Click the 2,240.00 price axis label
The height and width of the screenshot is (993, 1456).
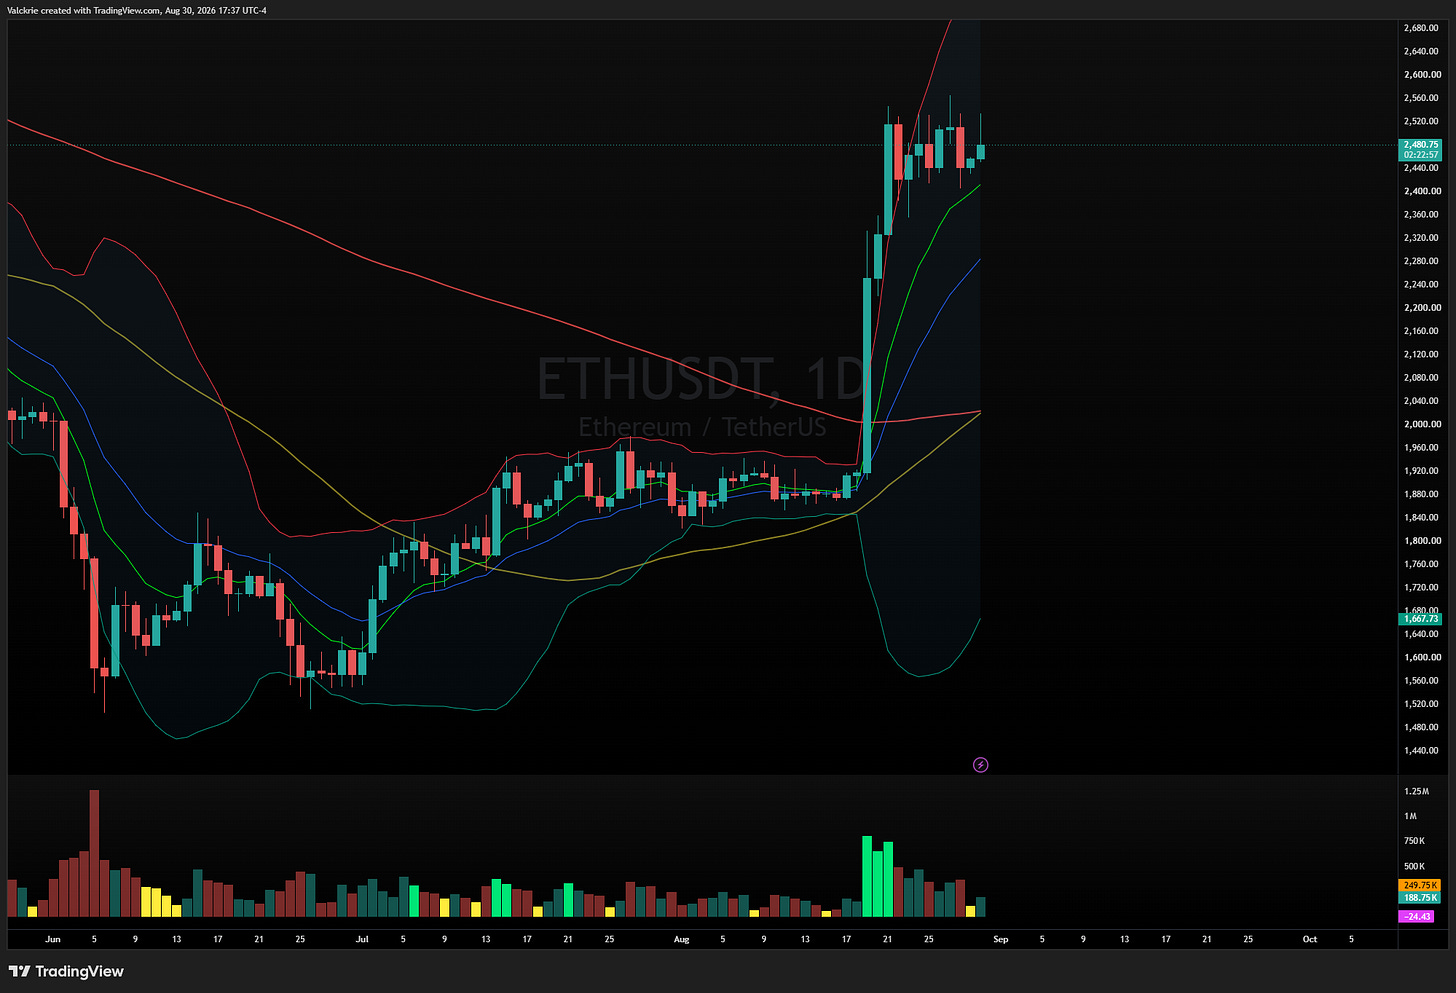1421,284
